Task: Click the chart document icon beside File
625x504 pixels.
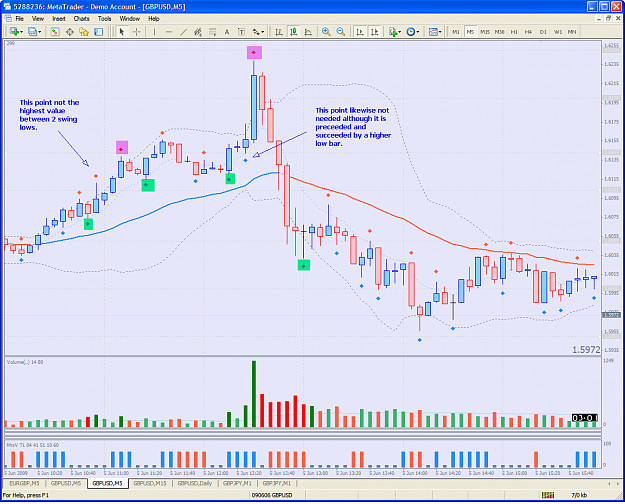Action: [8, 19]
